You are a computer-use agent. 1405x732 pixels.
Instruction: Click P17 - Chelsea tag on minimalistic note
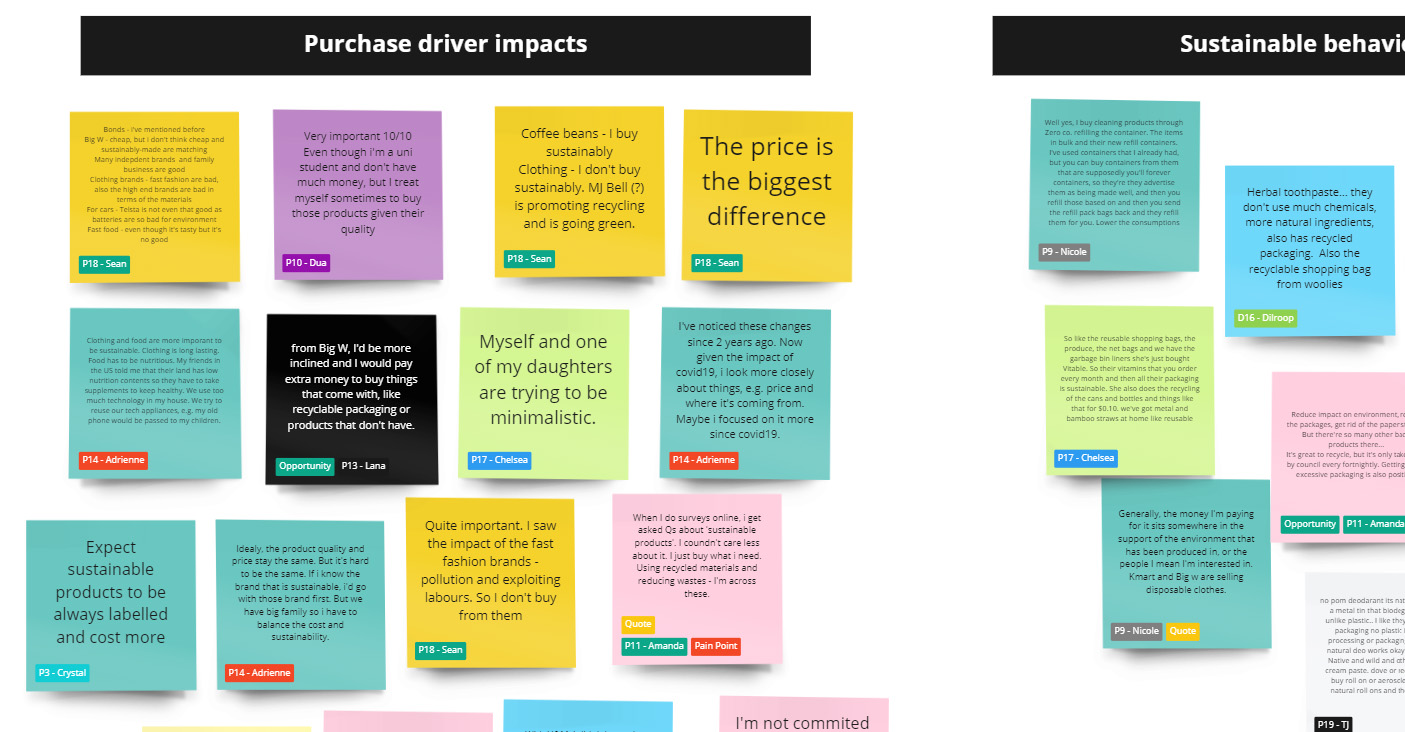pos(499,461)
